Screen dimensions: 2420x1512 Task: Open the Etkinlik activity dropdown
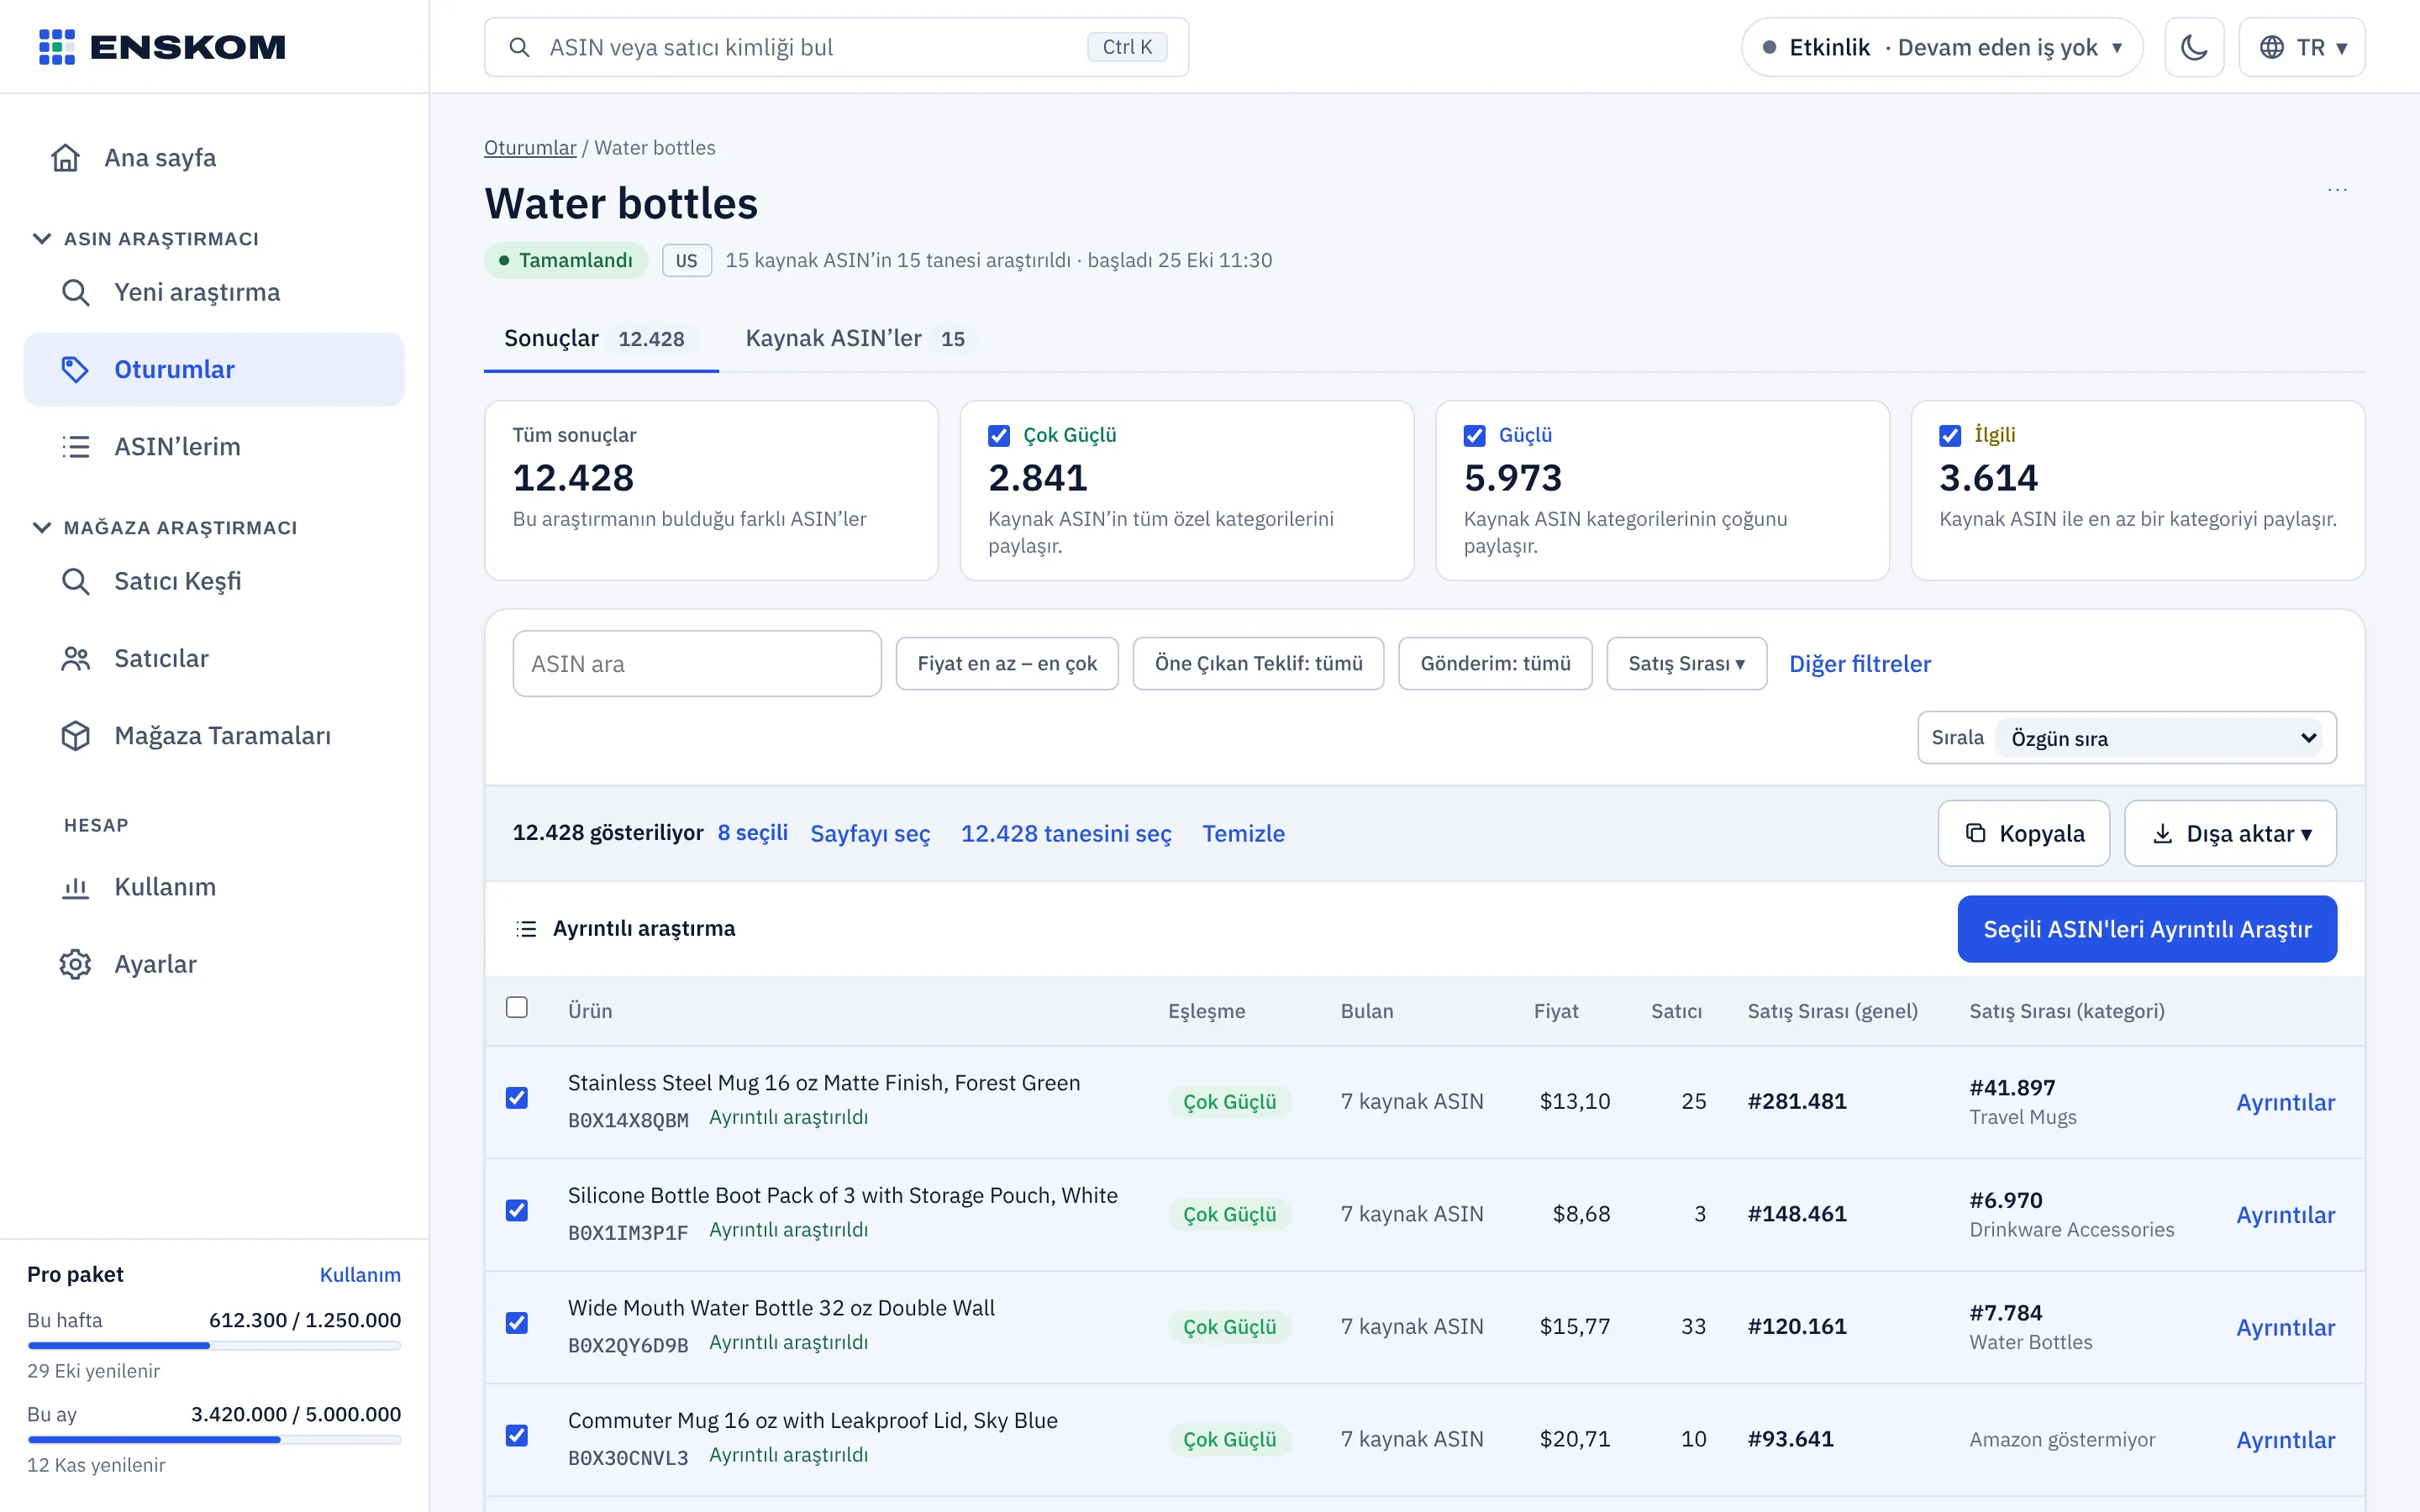[x=1941, y=47]
